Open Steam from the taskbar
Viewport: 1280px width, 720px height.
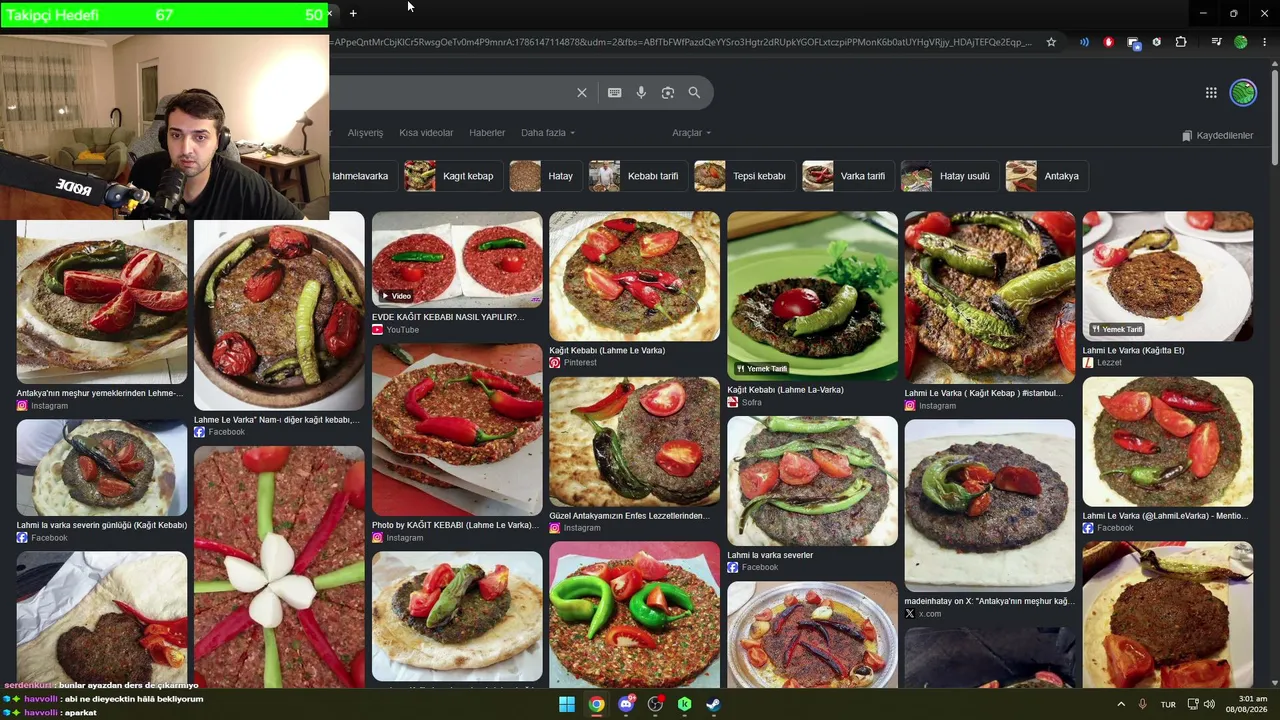pos(714,704)
